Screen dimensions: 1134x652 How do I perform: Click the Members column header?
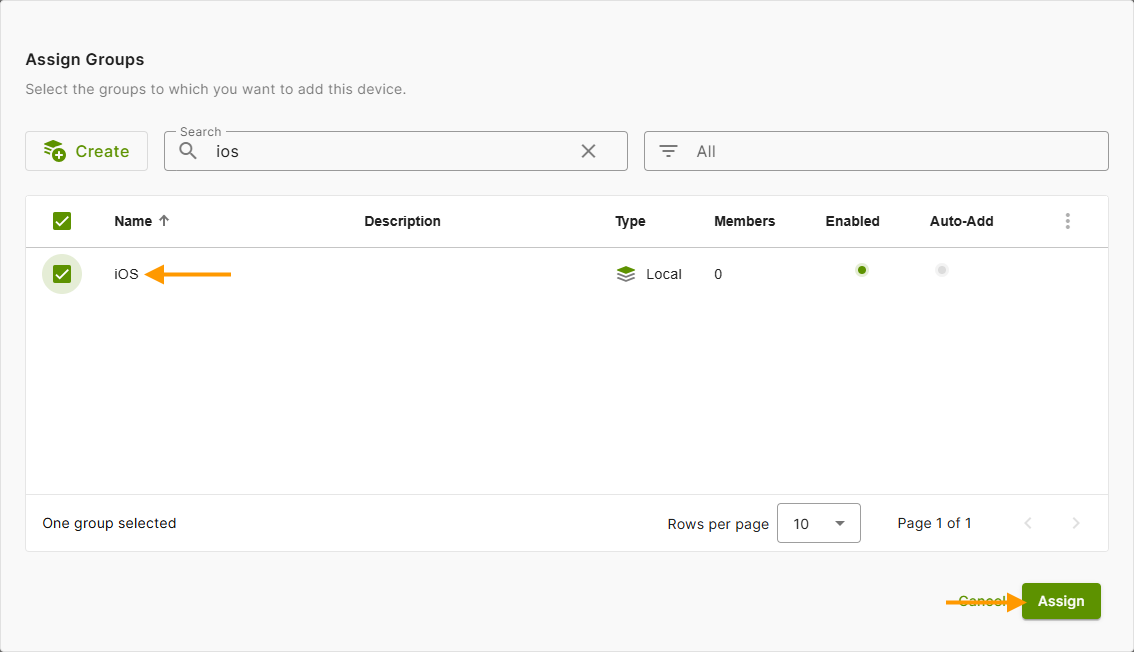click(744, 221)
